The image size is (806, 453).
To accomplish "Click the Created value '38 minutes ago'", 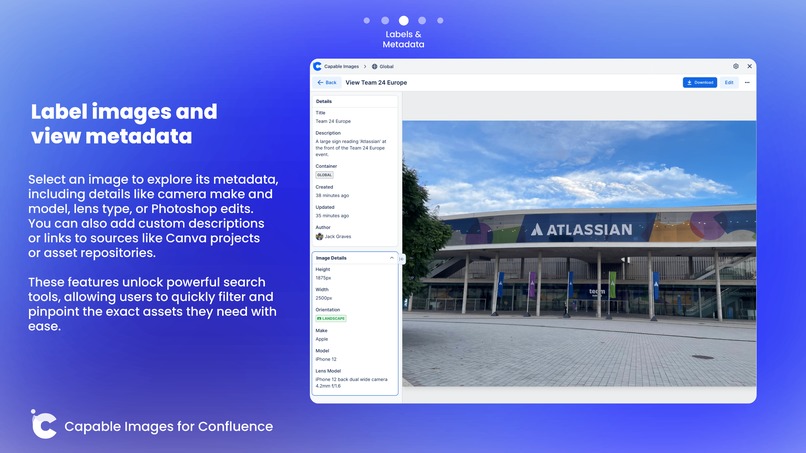I will 332,195.
